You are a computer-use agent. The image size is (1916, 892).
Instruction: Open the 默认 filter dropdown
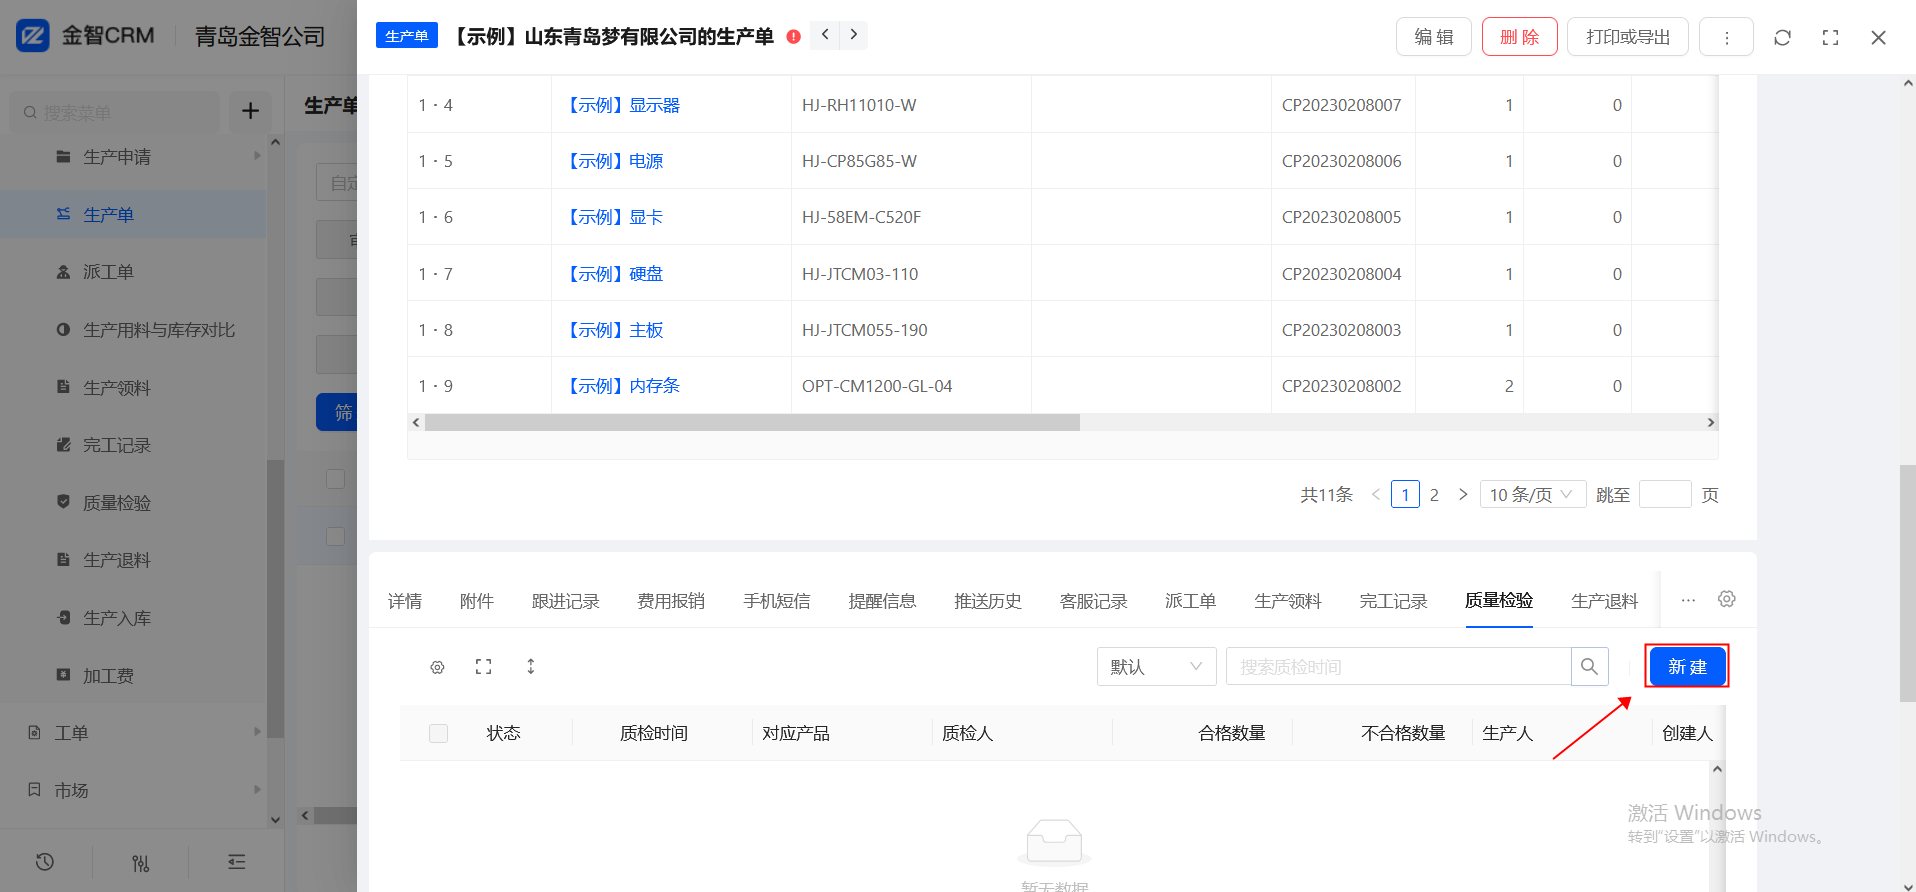(x=1157, y=667)
